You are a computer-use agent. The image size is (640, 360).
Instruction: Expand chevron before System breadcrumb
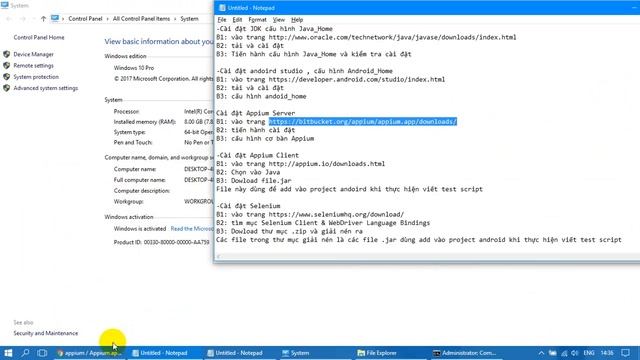pos(175,19)
